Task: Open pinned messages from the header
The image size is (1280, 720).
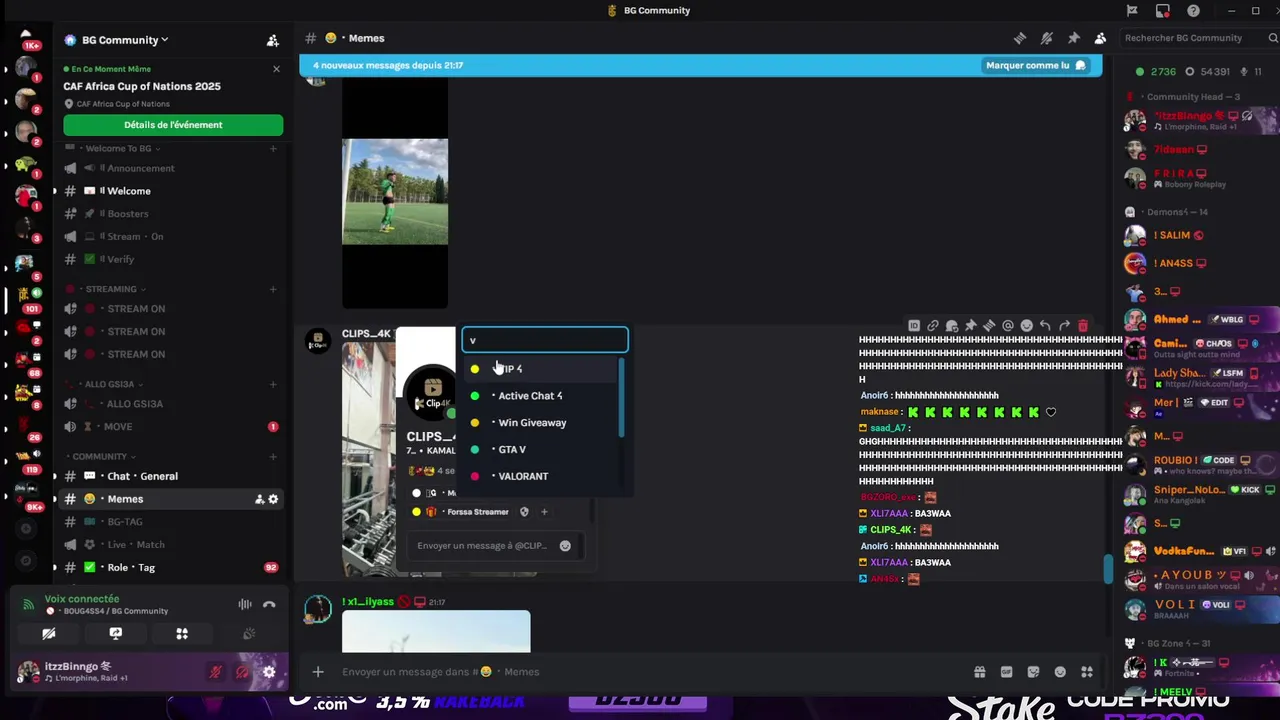Action: coord(1074,38)
